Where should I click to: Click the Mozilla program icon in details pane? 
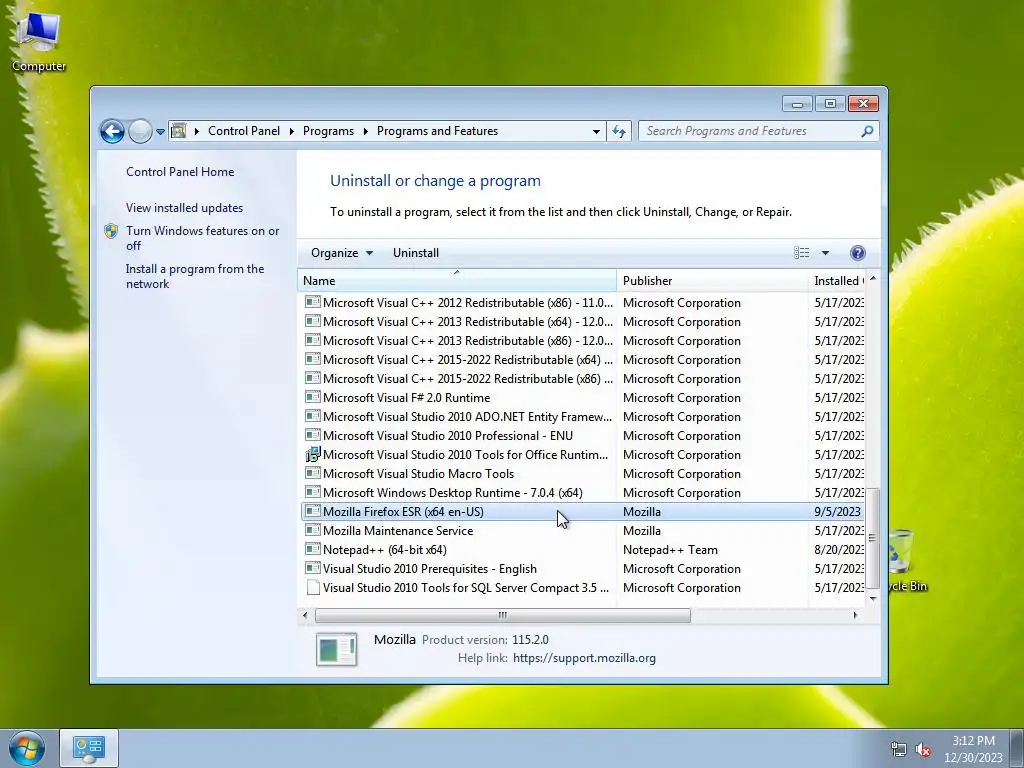(336, 649)
